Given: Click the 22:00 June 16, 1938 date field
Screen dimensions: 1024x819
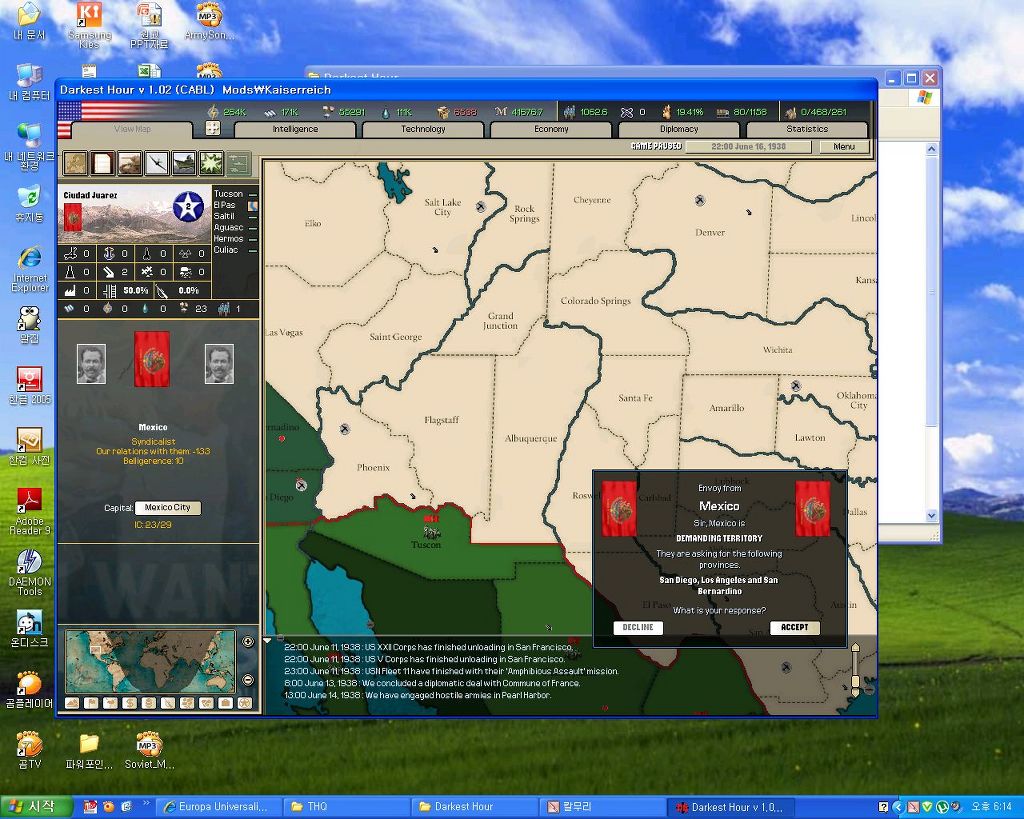Looking at the screenshot, I should coord(748,147).
